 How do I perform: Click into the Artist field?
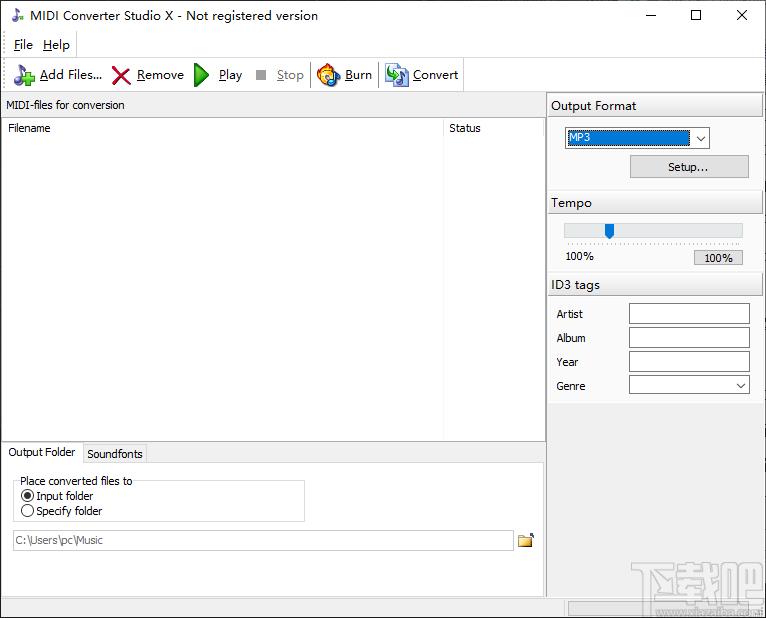689,314
